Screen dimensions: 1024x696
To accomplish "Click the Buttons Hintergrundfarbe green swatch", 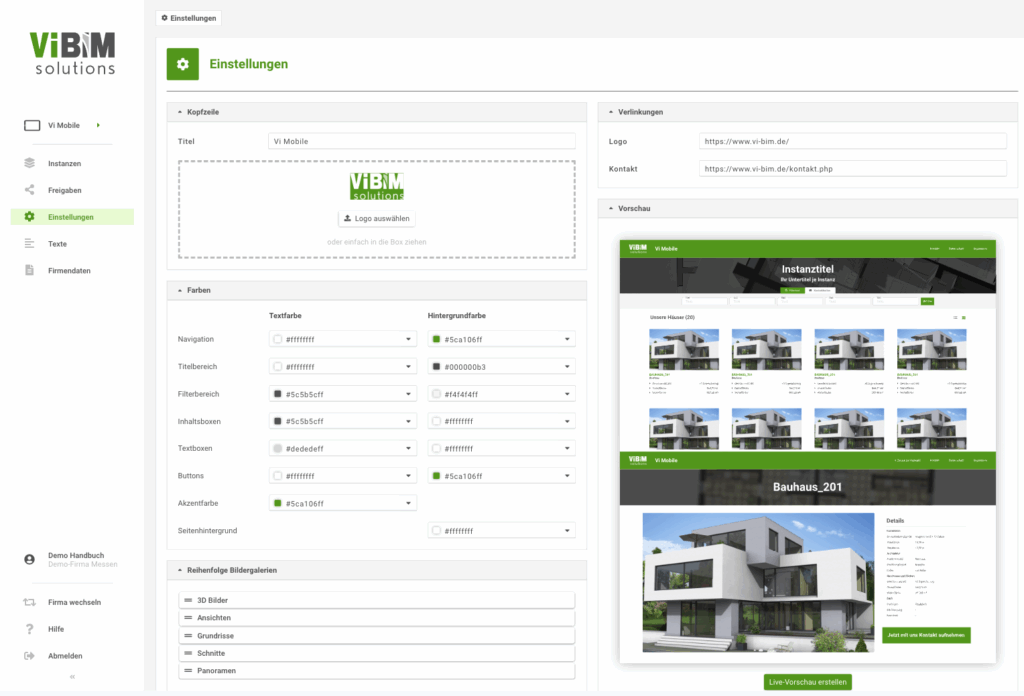I will (436, 476).
